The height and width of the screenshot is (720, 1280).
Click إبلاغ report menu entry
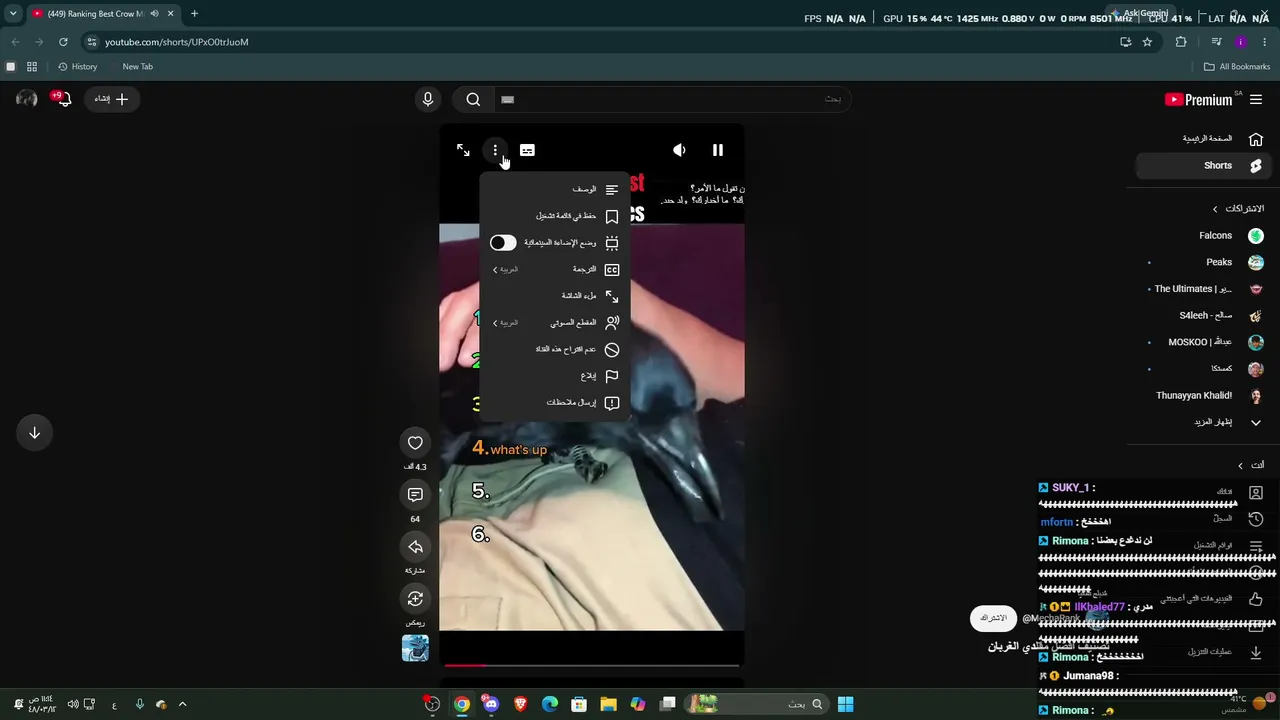555,376
